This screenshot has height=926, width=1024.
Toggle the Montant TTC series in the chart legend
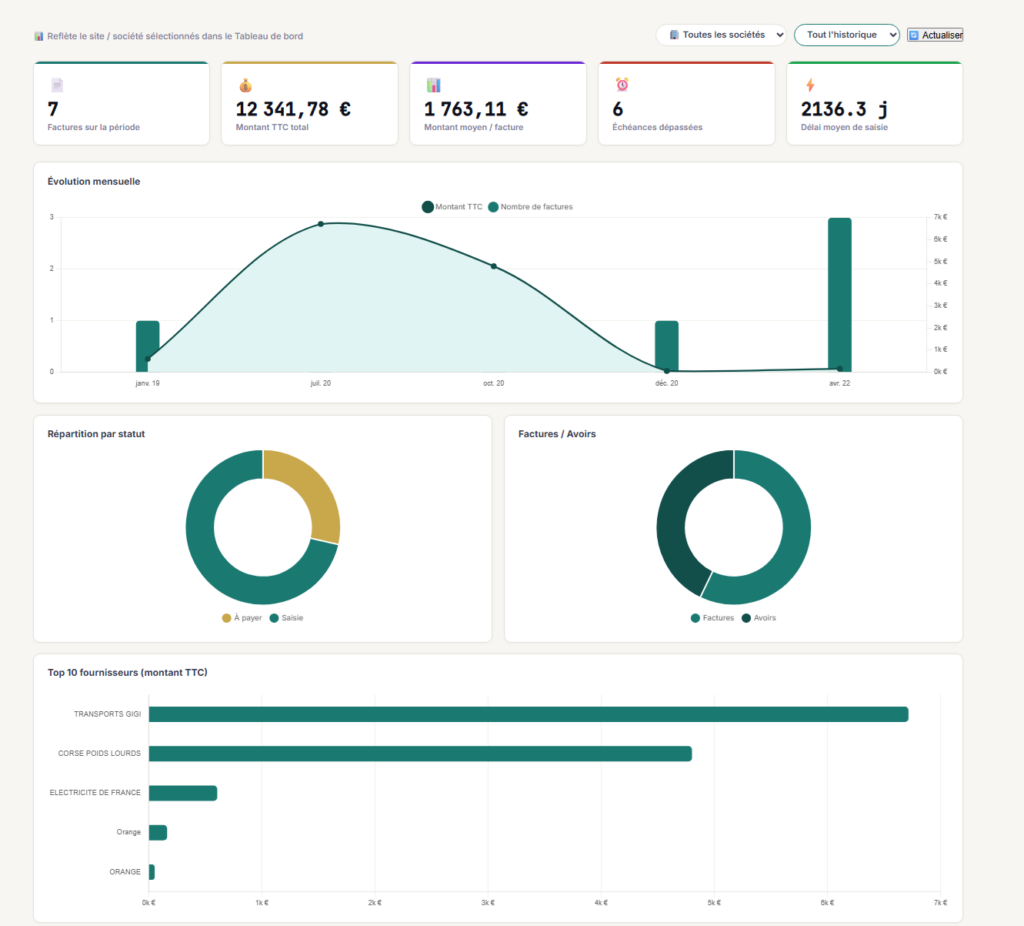452,207
